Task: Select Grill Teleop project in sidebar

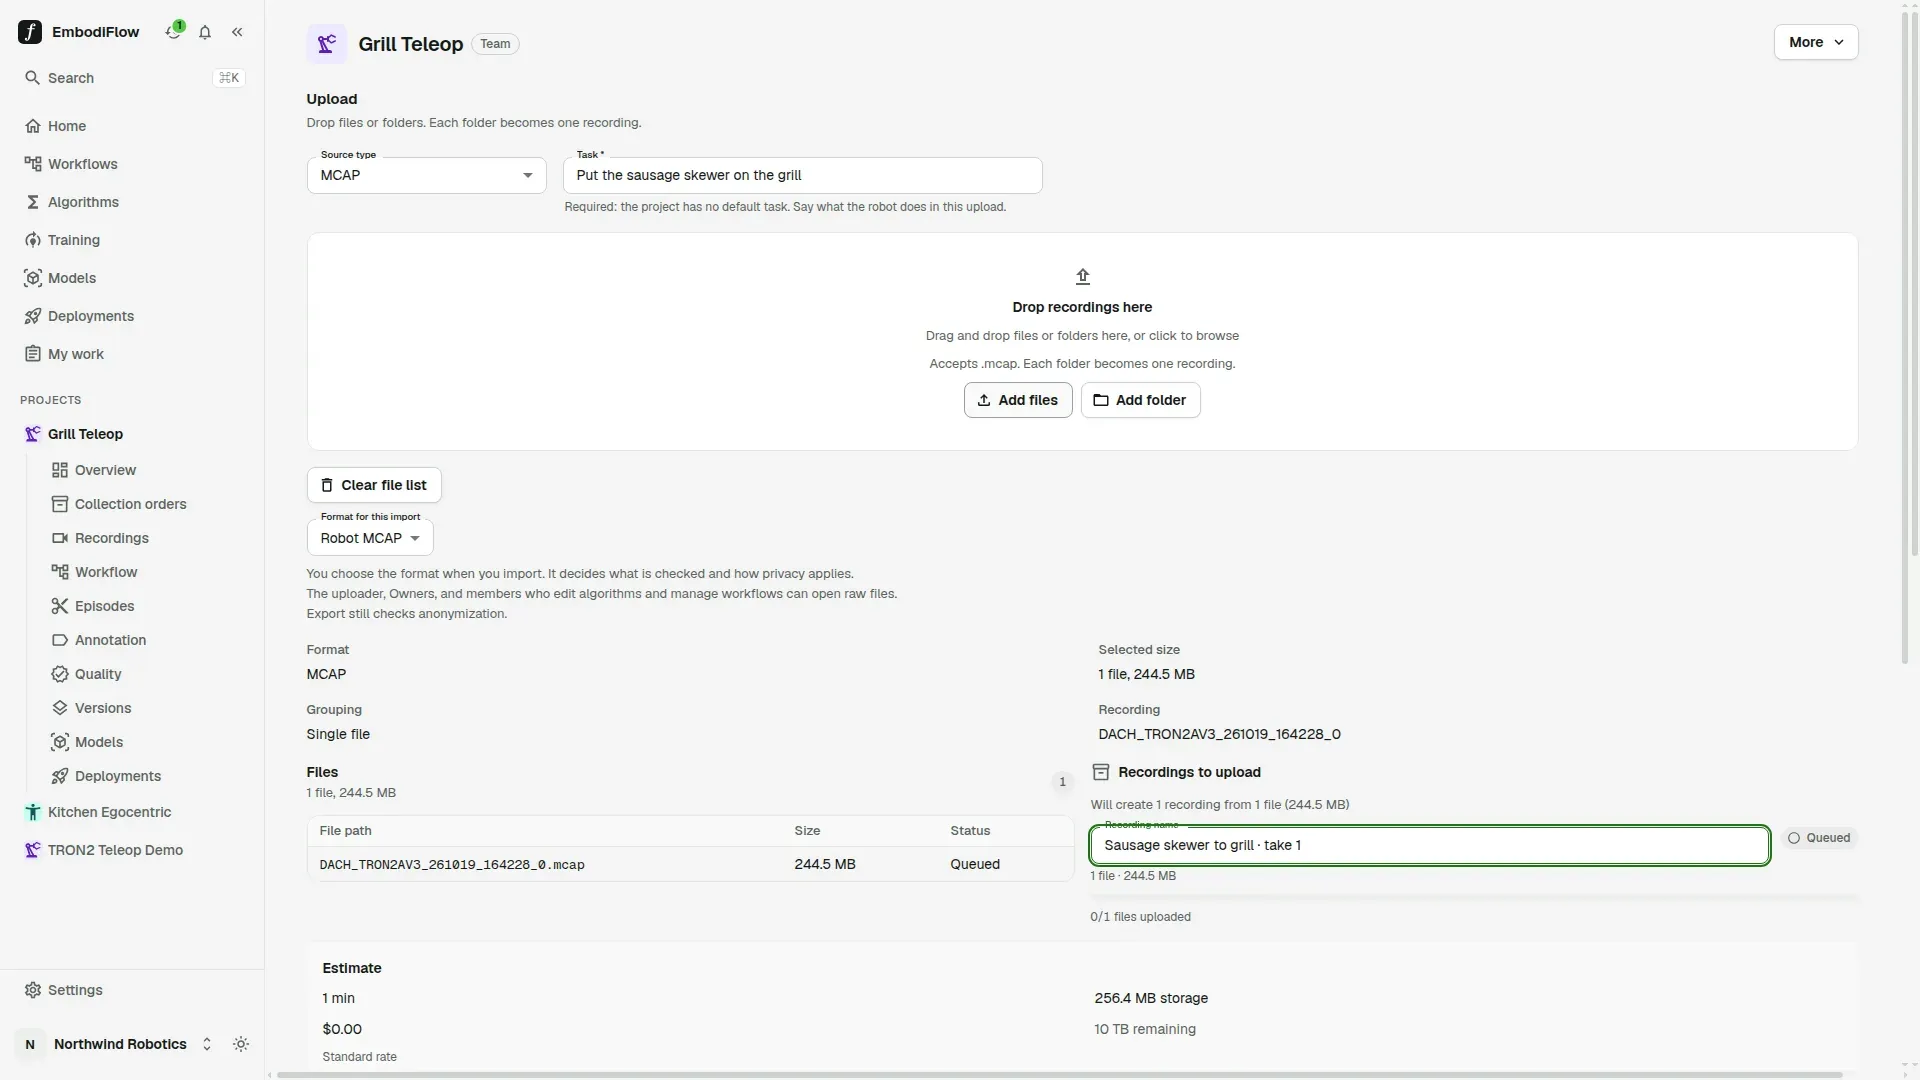Action: (x=133, y=434)
